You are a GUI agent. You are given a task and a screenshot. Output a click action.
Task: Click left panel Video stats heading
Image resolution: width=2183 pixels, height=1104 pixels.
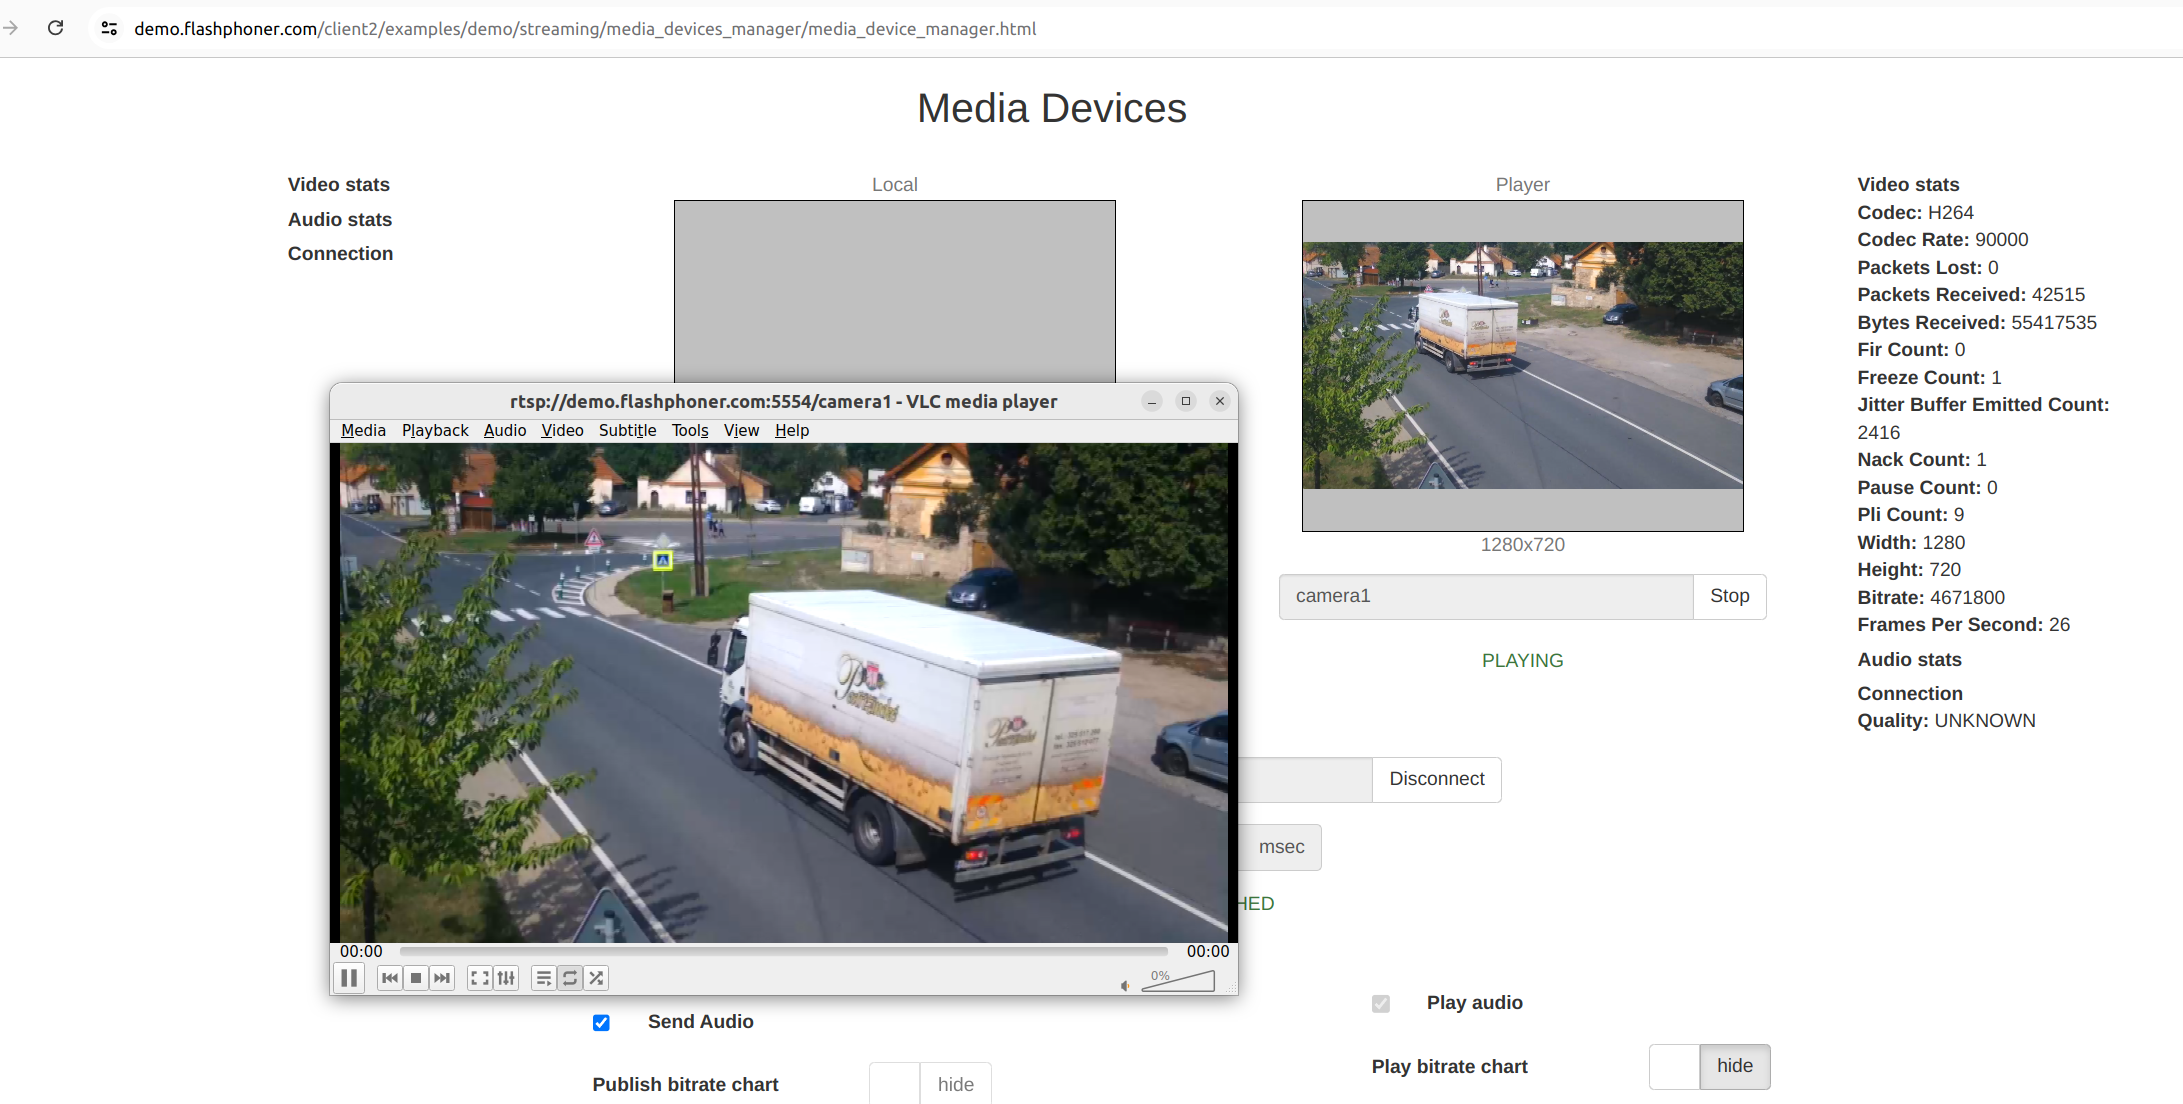(339, 185)
